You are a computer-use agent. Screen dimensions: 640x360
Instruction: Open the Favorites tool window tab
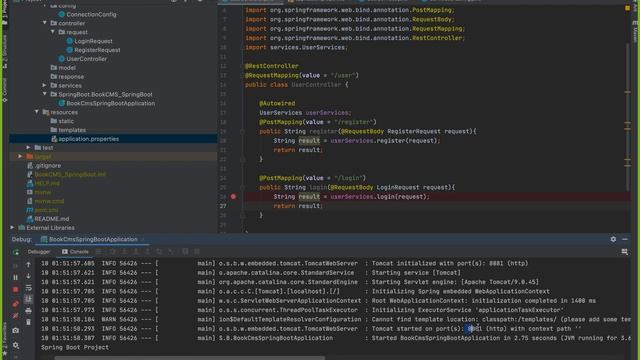click(x=4, y=339)
